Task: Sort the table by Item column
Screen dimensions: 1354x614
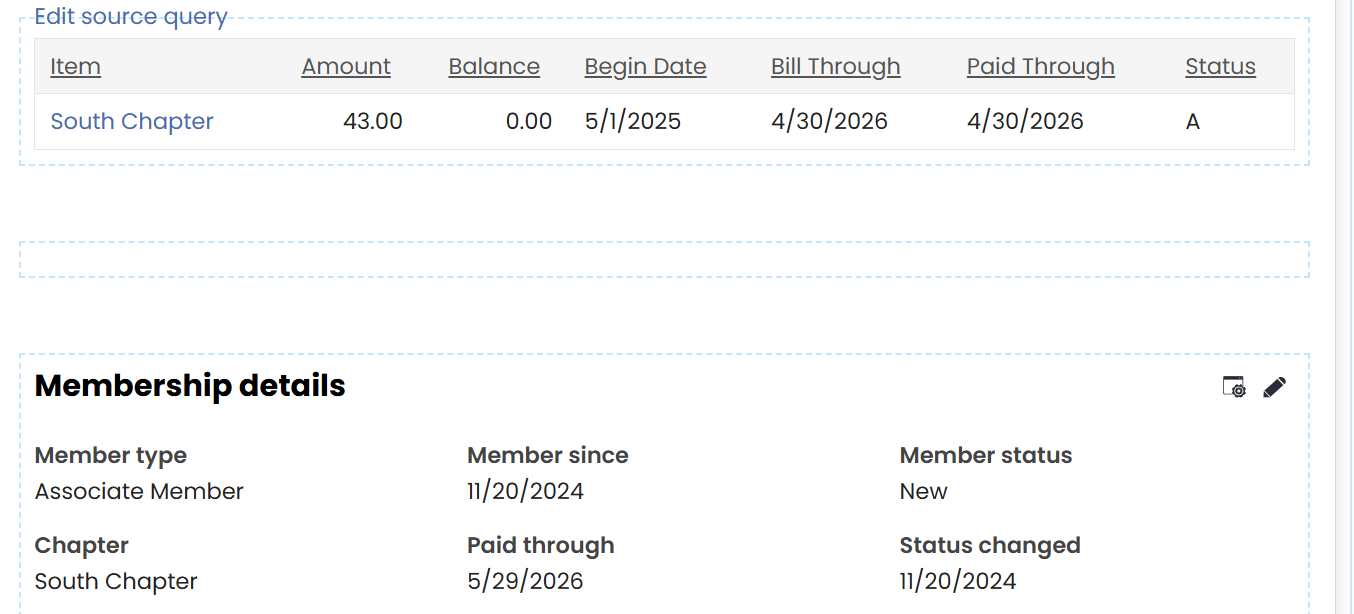Action: [76, 66]
